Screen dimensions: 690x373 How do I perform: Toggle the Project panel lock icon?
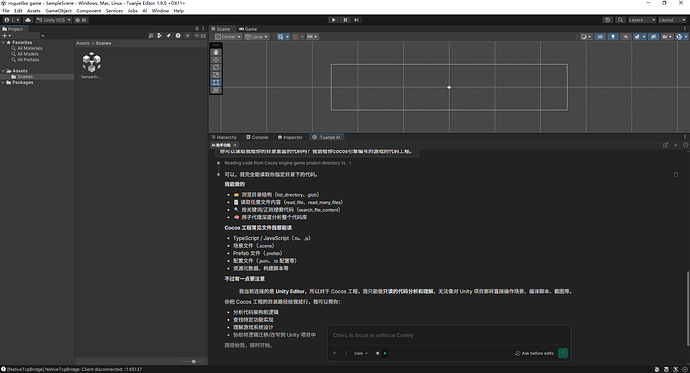pos(197,29)
